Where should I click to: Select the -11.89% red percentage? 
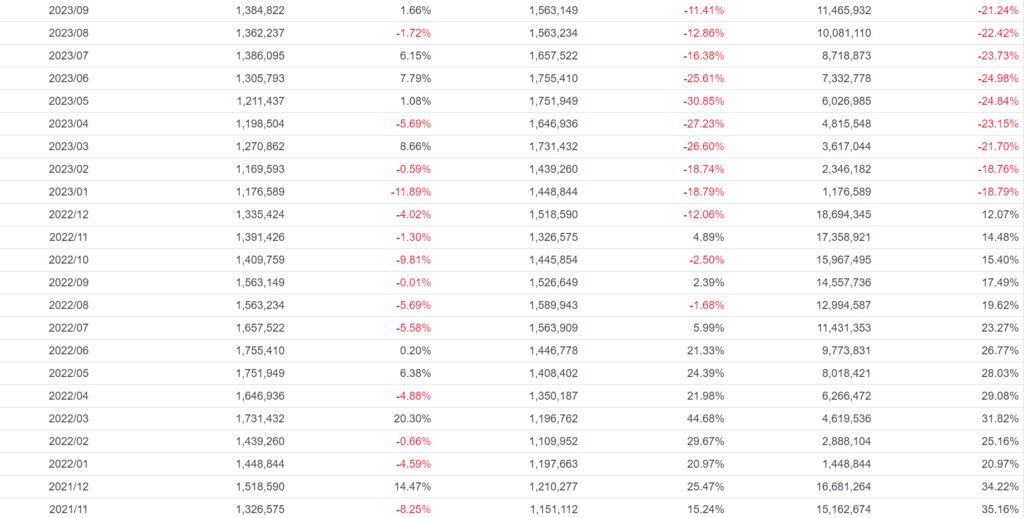408,191
